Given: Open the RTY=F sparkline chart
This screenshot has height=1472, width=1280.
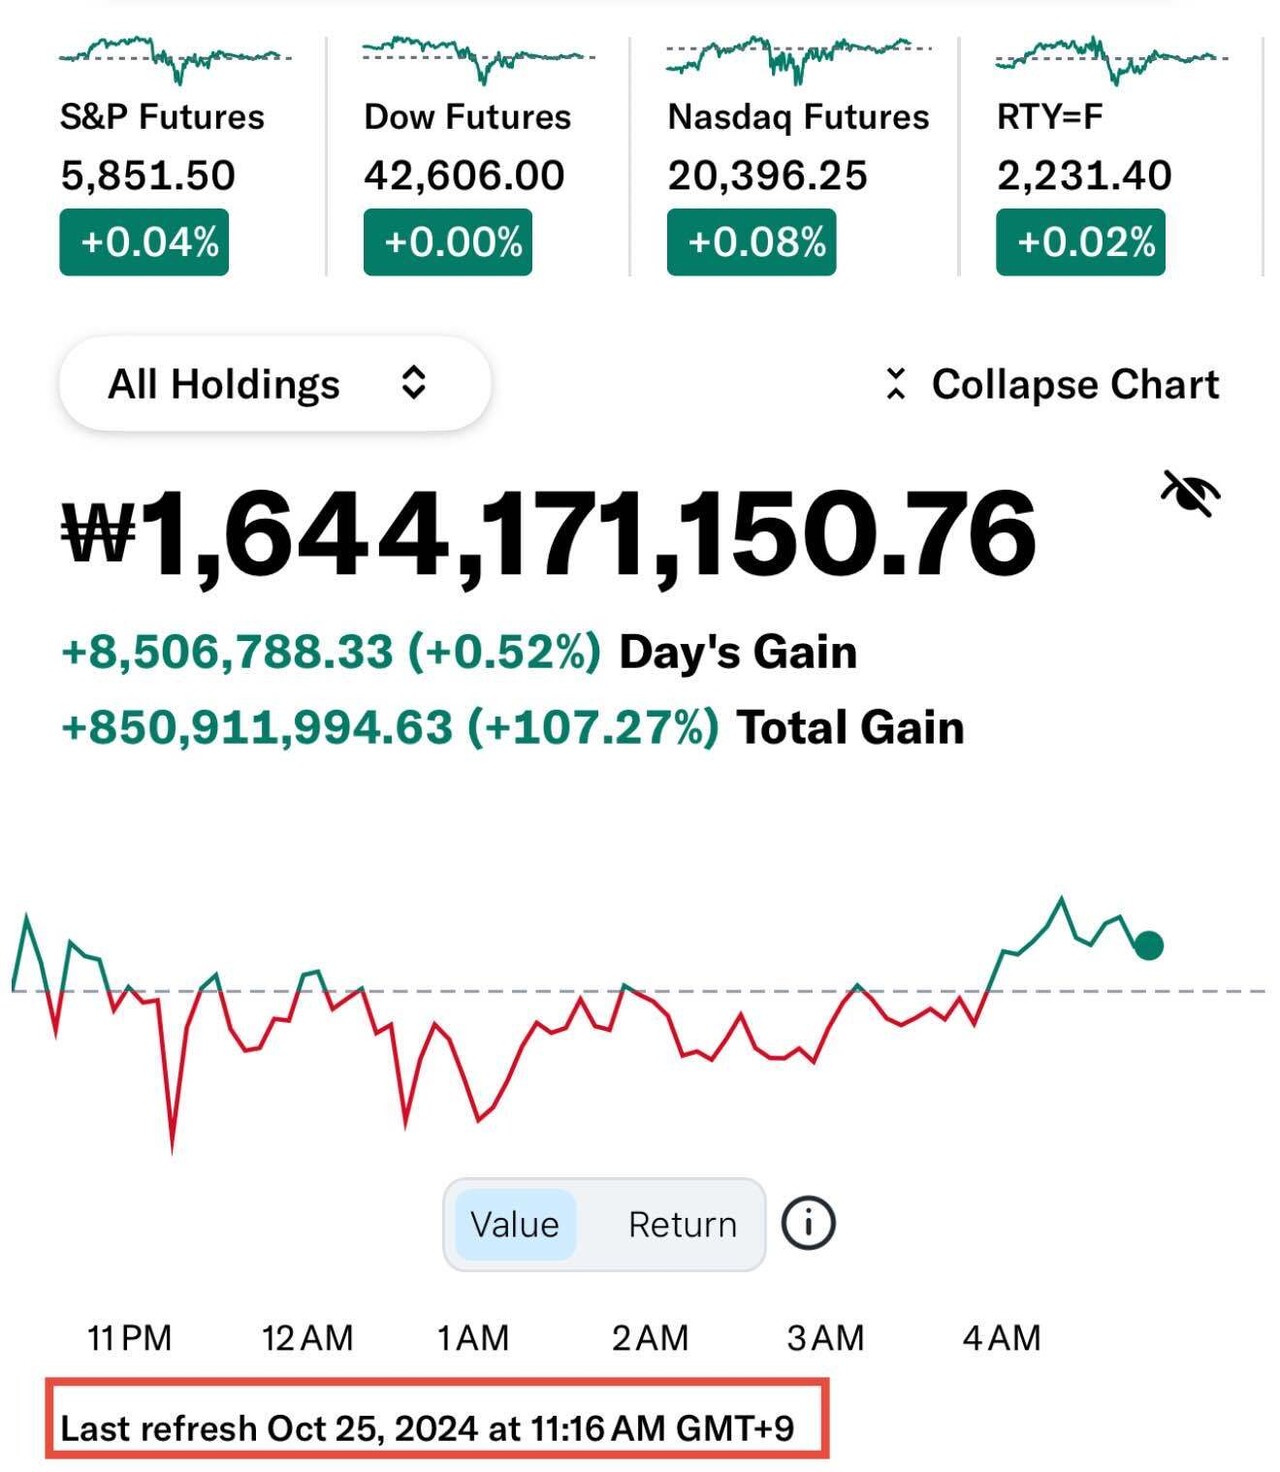Looking at the screenshot, I should 1111,58.
